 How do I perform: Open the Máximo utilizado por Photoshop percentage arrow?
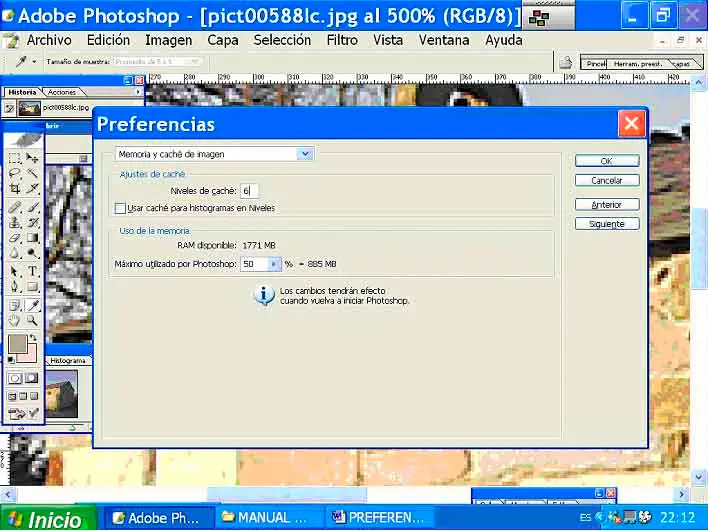(x=274, y=264)
